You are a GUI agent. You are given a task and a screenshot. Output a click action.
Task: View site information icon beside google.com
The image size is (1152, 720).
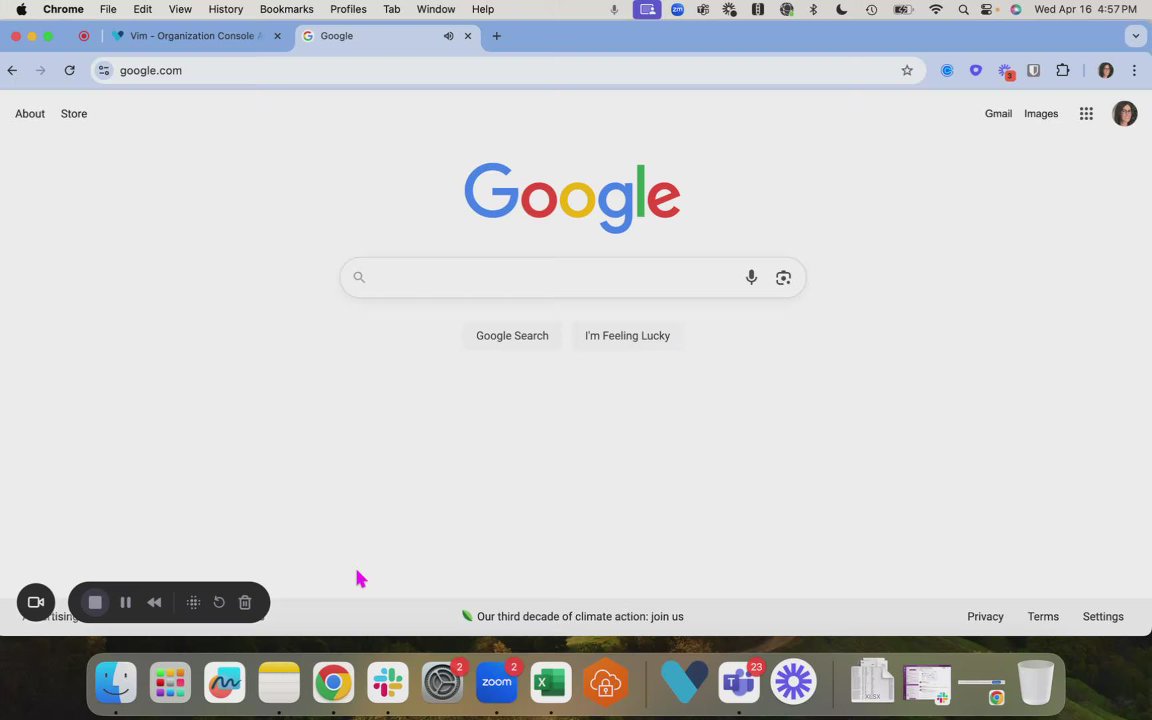[x=104, y=71]
